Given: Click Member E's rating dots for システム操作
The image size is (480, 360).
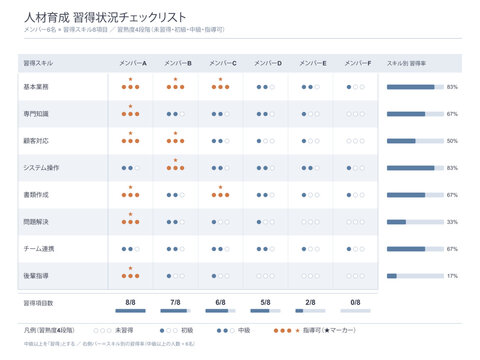Looking at the screenshot, I should pyautogui.click(x=310, y=168).
